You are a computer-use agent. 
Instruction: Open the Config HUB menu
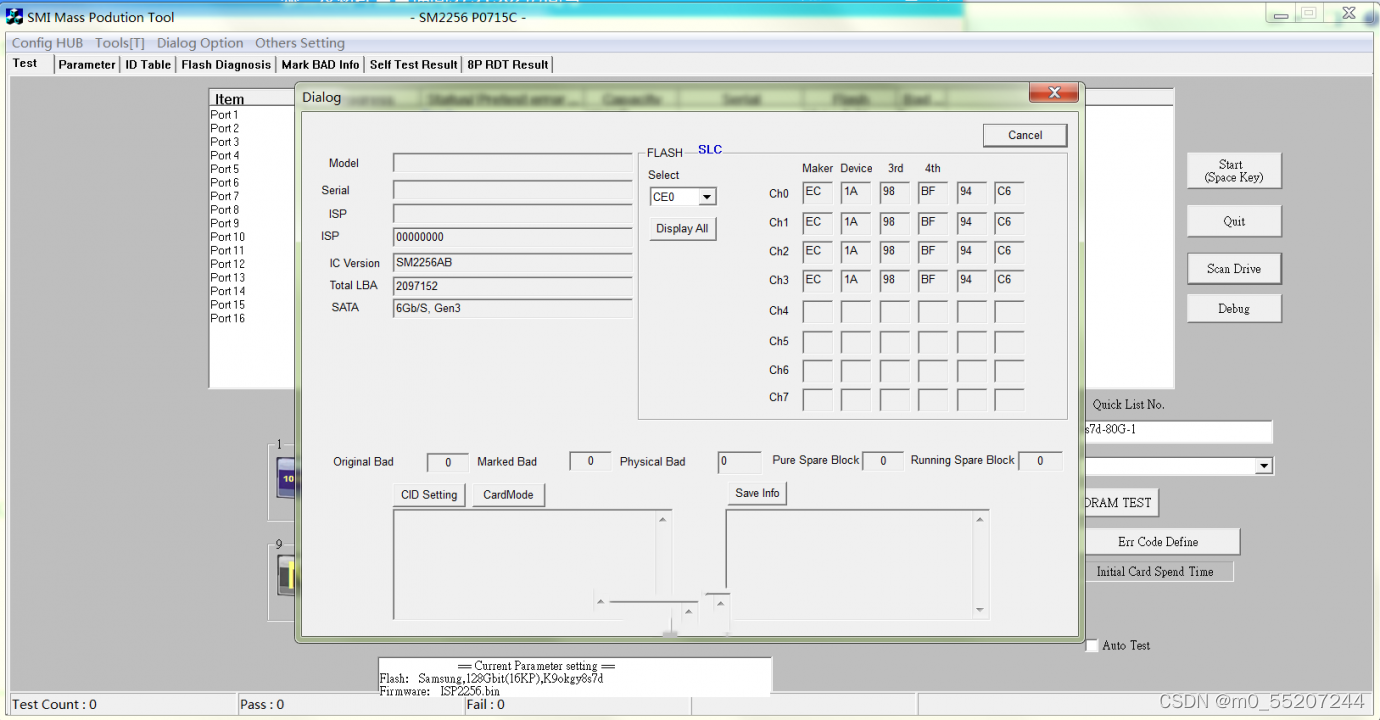click(x=47, y=43)
